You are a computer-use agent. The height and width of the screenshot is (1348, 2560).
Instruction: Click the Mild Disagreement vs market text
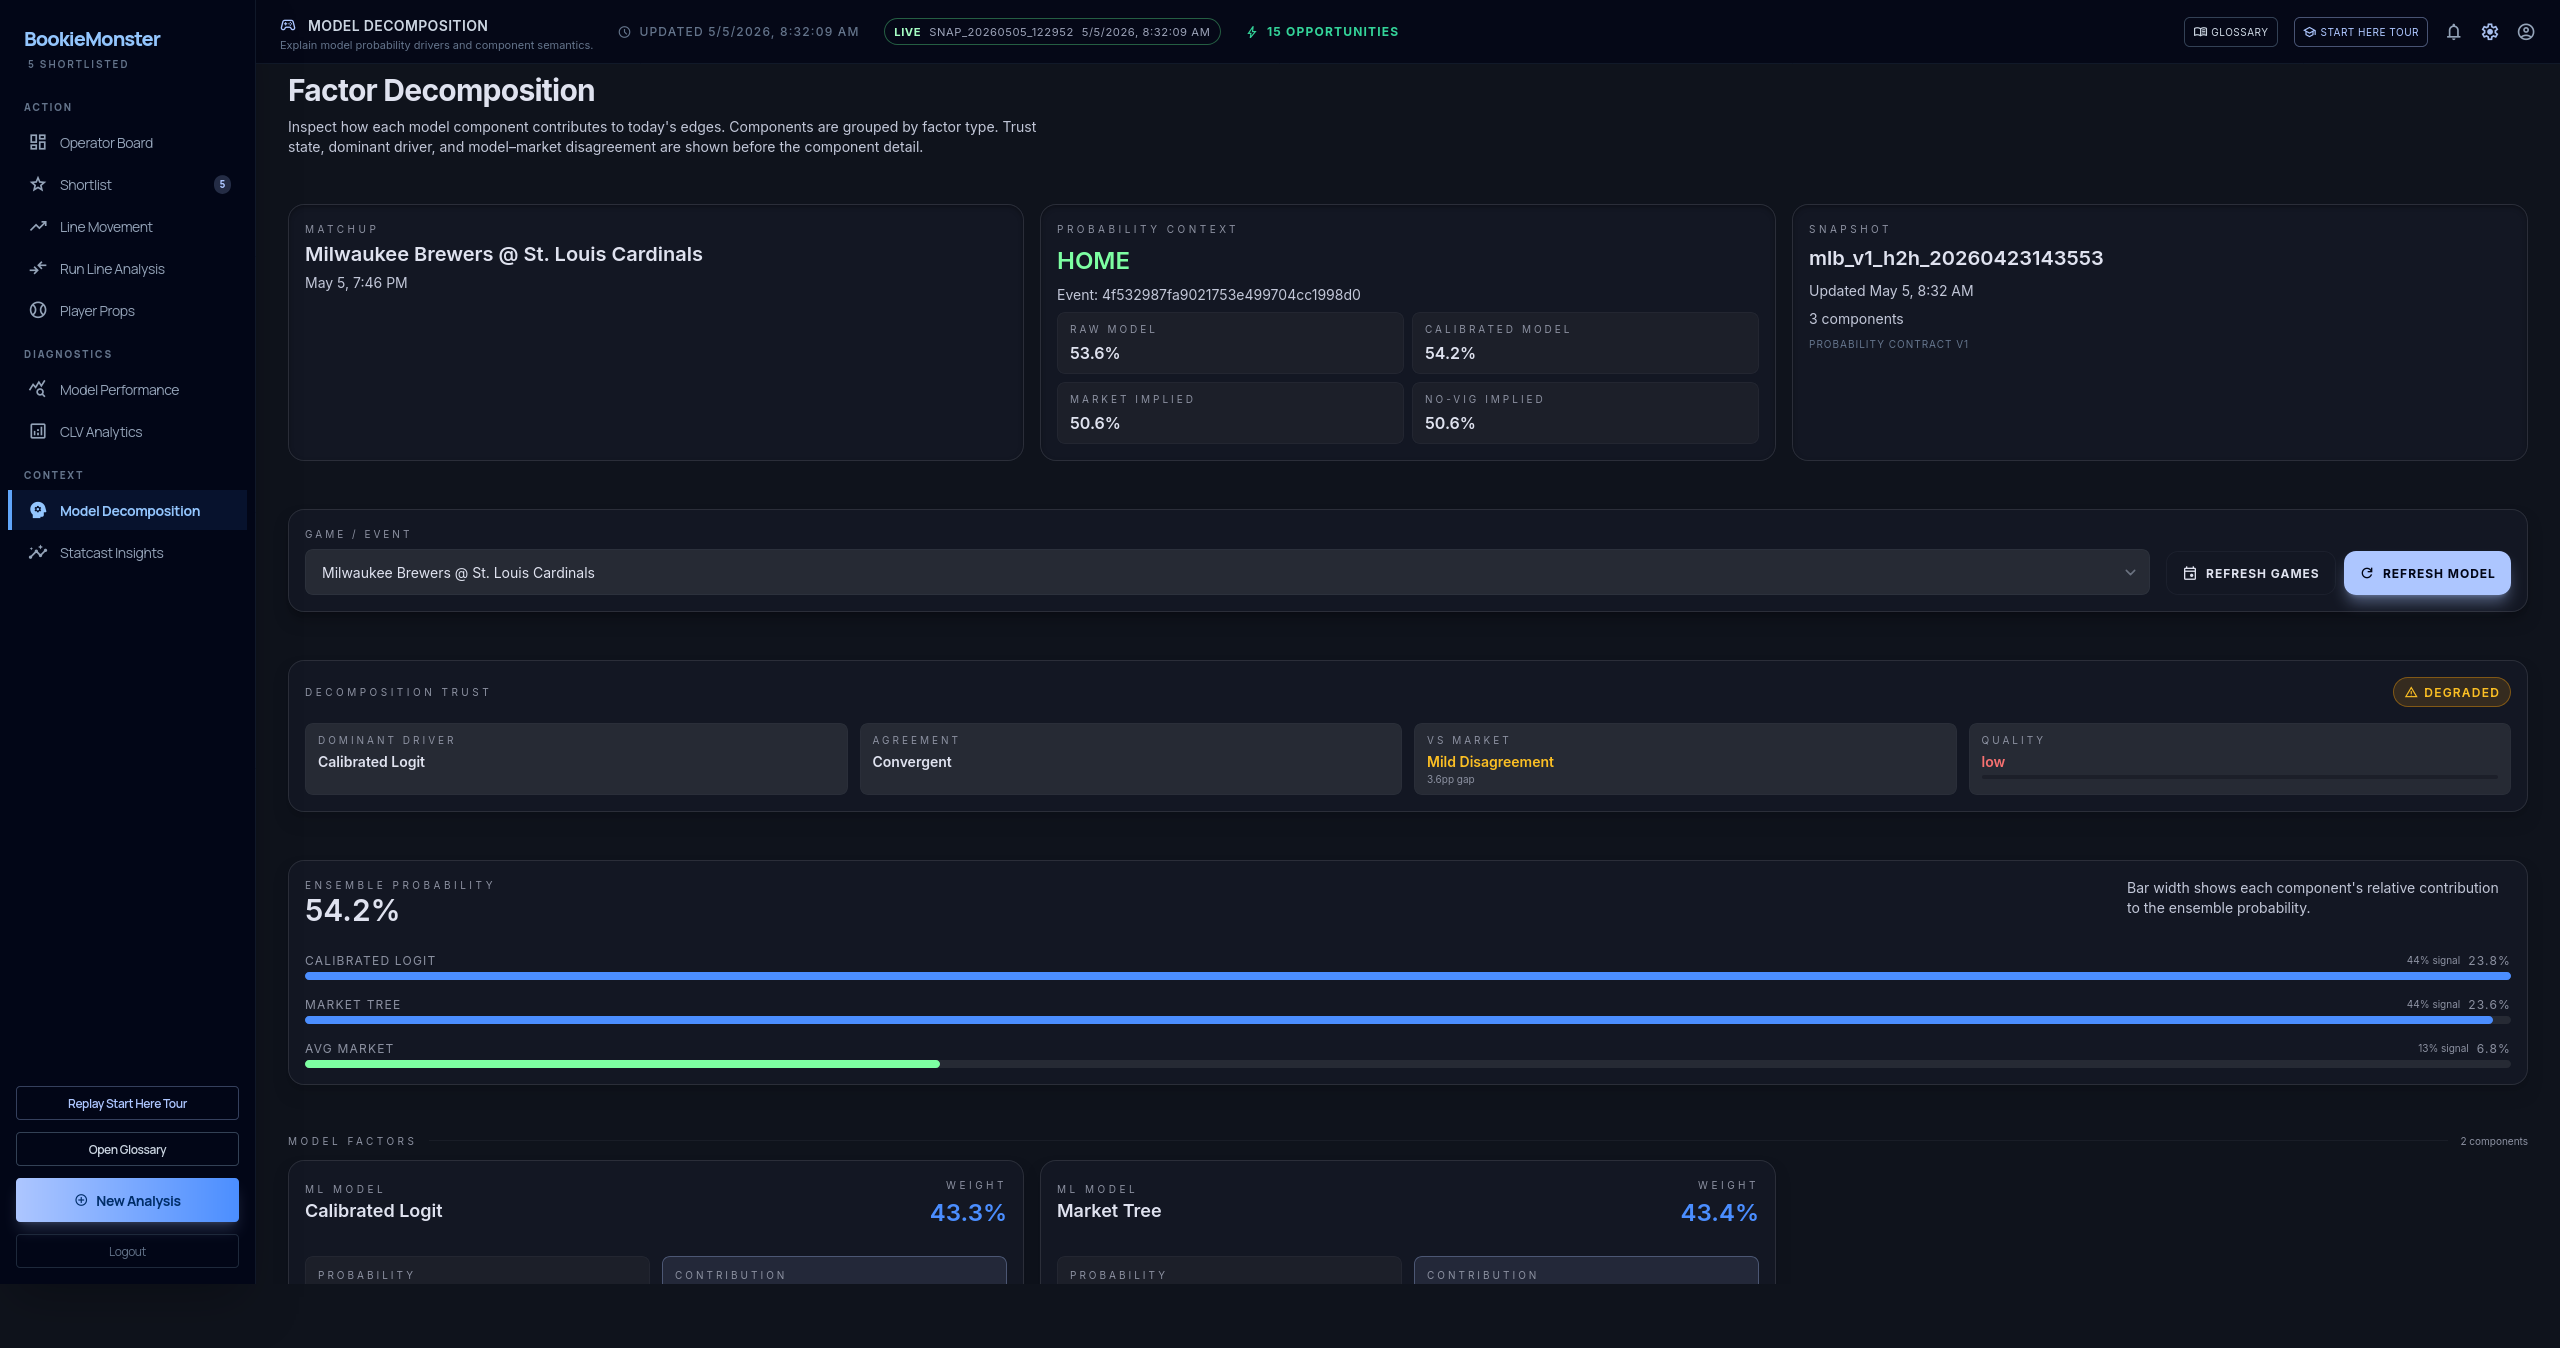pyautogui.click(x=1490, y=761)
